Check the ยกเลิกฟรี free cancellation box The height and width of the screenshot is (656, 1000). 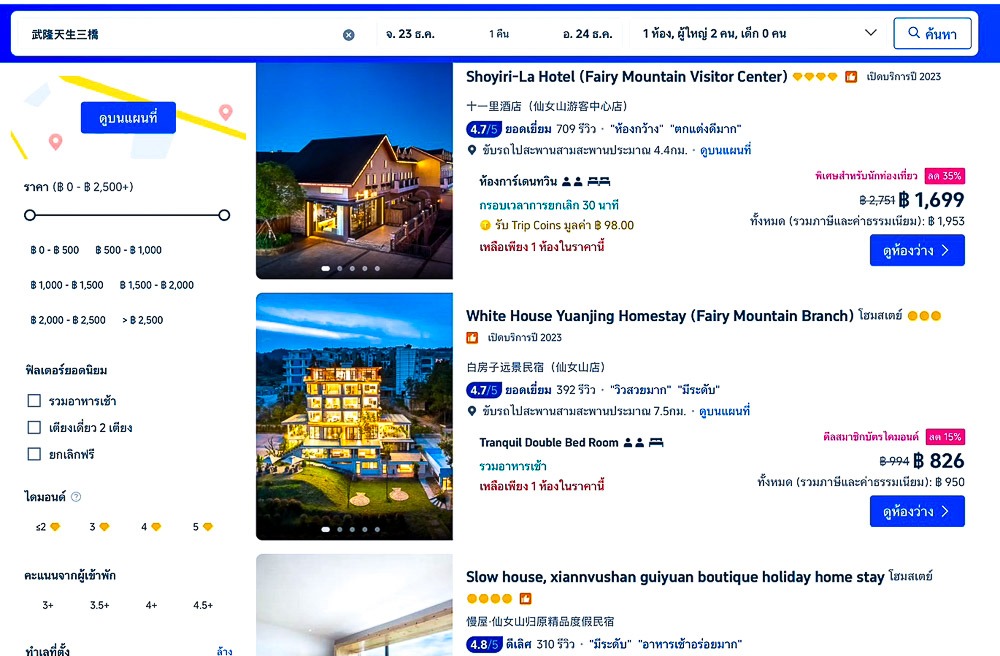pyautogui.click(x=34, y=454)
